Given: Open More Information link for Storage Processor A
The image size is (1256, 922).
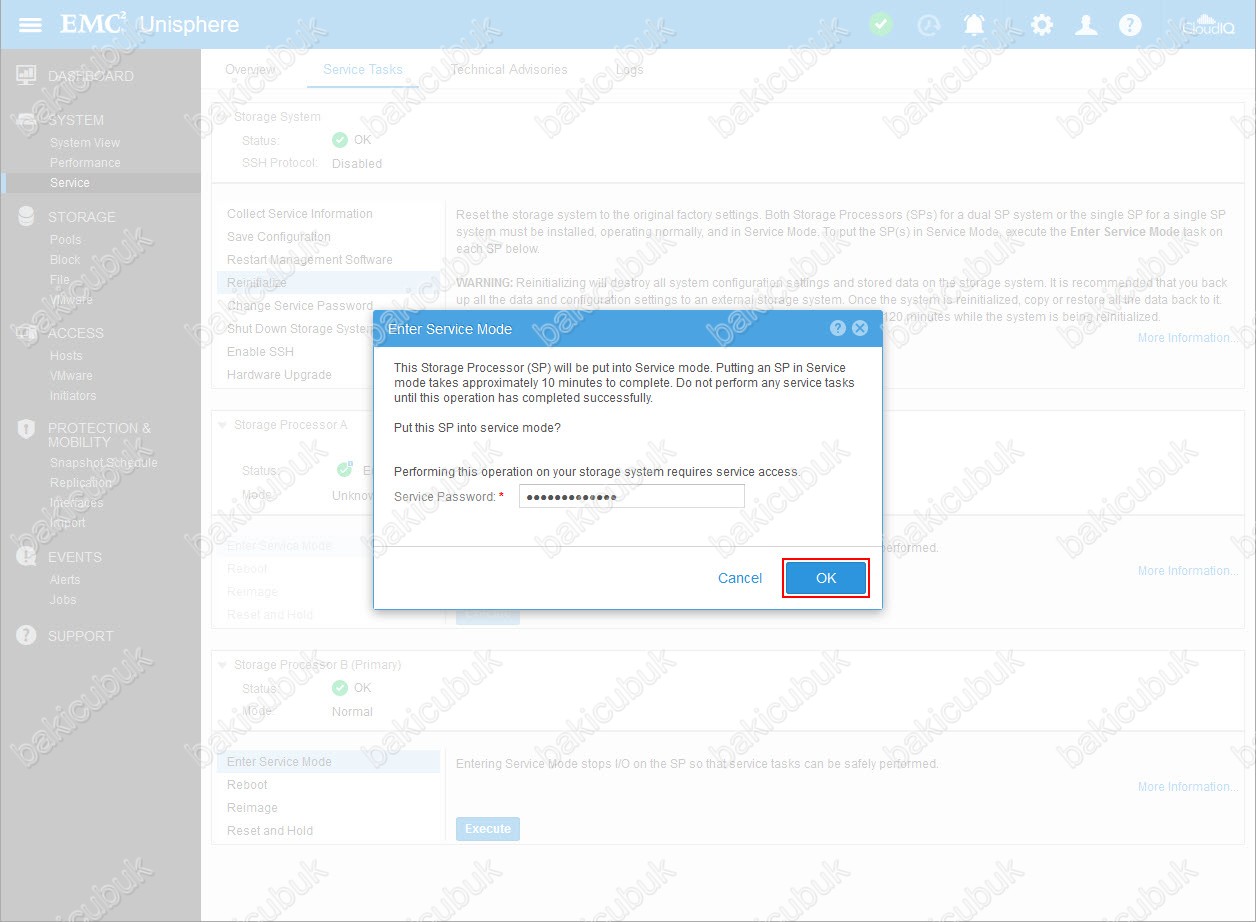Looking at the screenshot, I should [1188, 571].
